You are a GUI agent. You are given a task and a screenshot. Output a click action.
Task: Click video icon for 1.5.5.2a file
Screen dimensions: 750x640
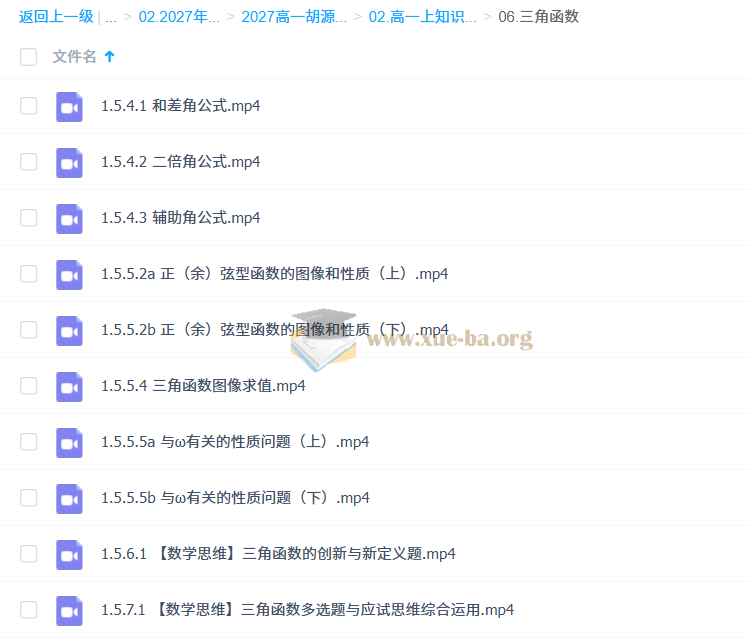tap(69, 275)
